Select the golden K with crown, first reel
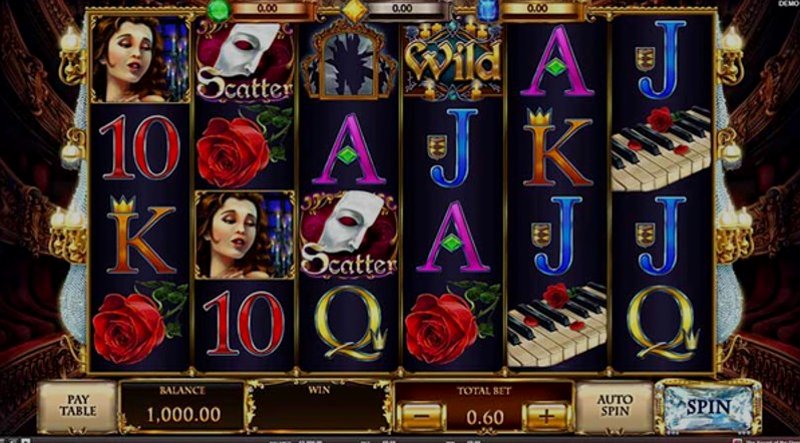The height and width of the screenshot is (443, 800). tap(140, 235)
